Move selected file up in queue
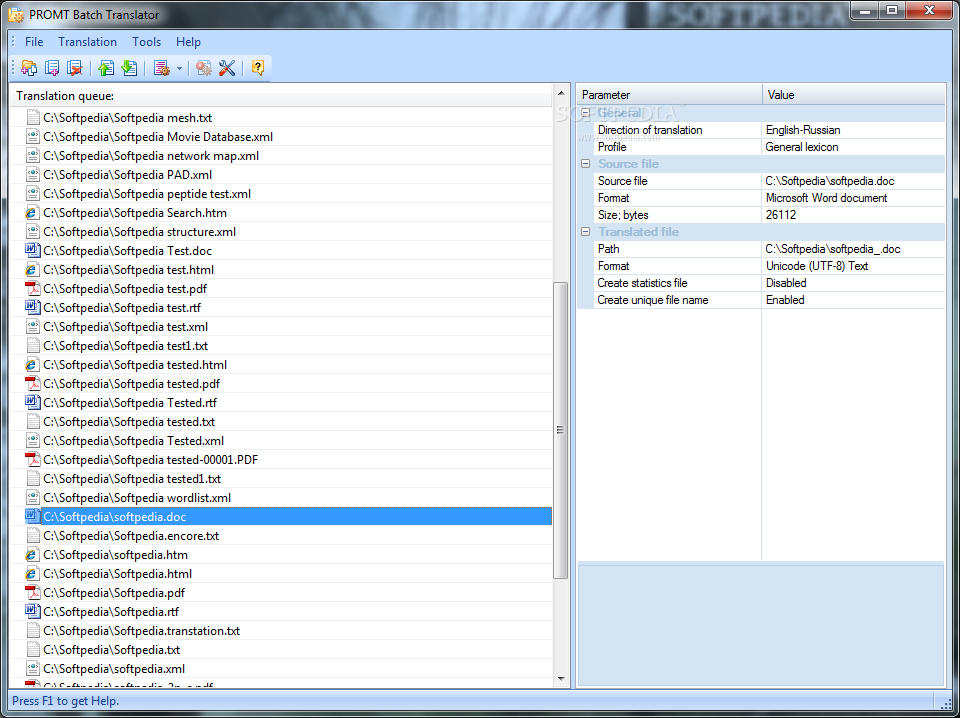960x718 pixels. pos(106,68)
